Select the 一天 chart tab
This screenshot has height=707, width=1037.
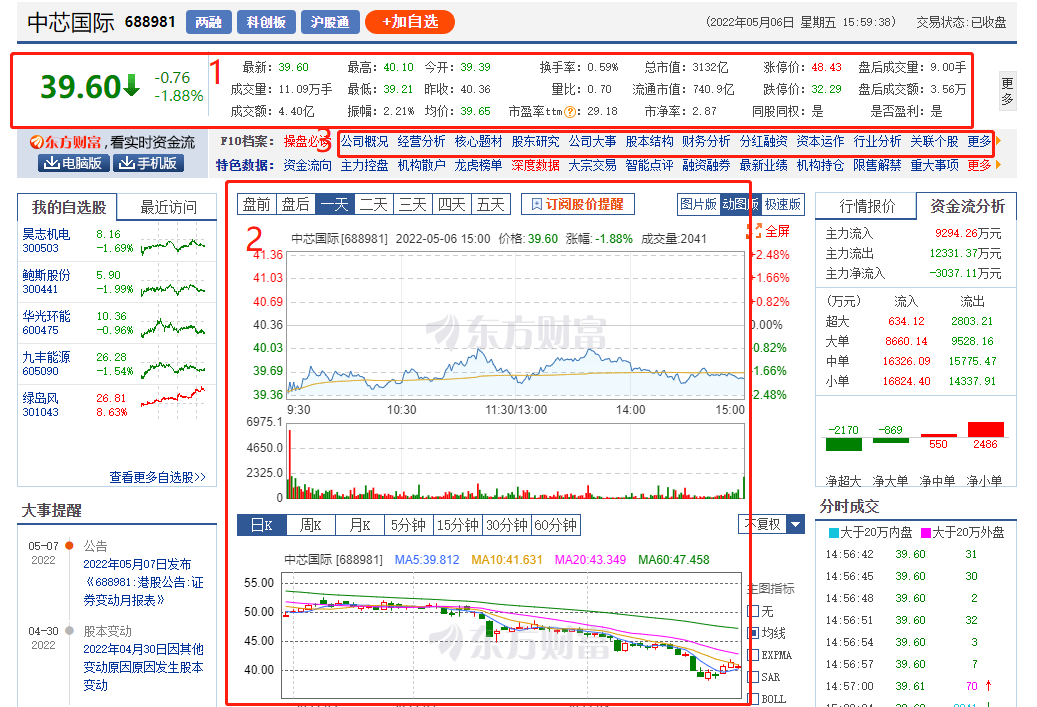(x=335, y=204)
